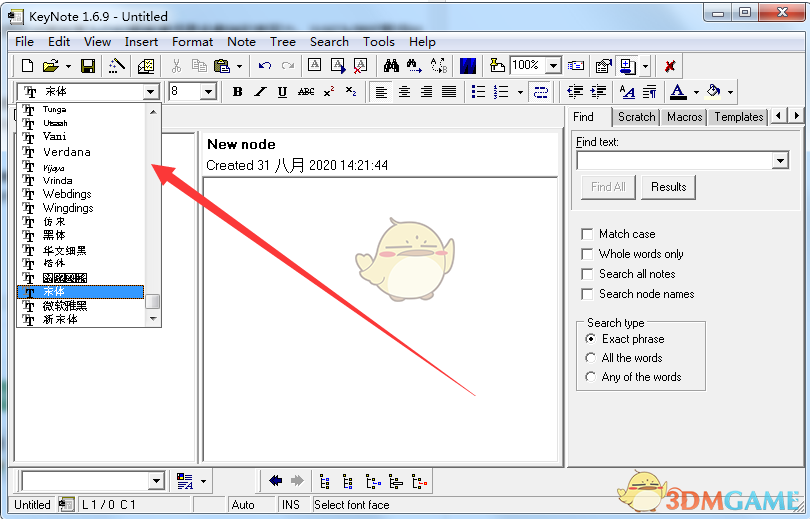Cut selection with scissors icon
Image resolution: width=810 pixels, height=519 pixels.
point(176,66)
